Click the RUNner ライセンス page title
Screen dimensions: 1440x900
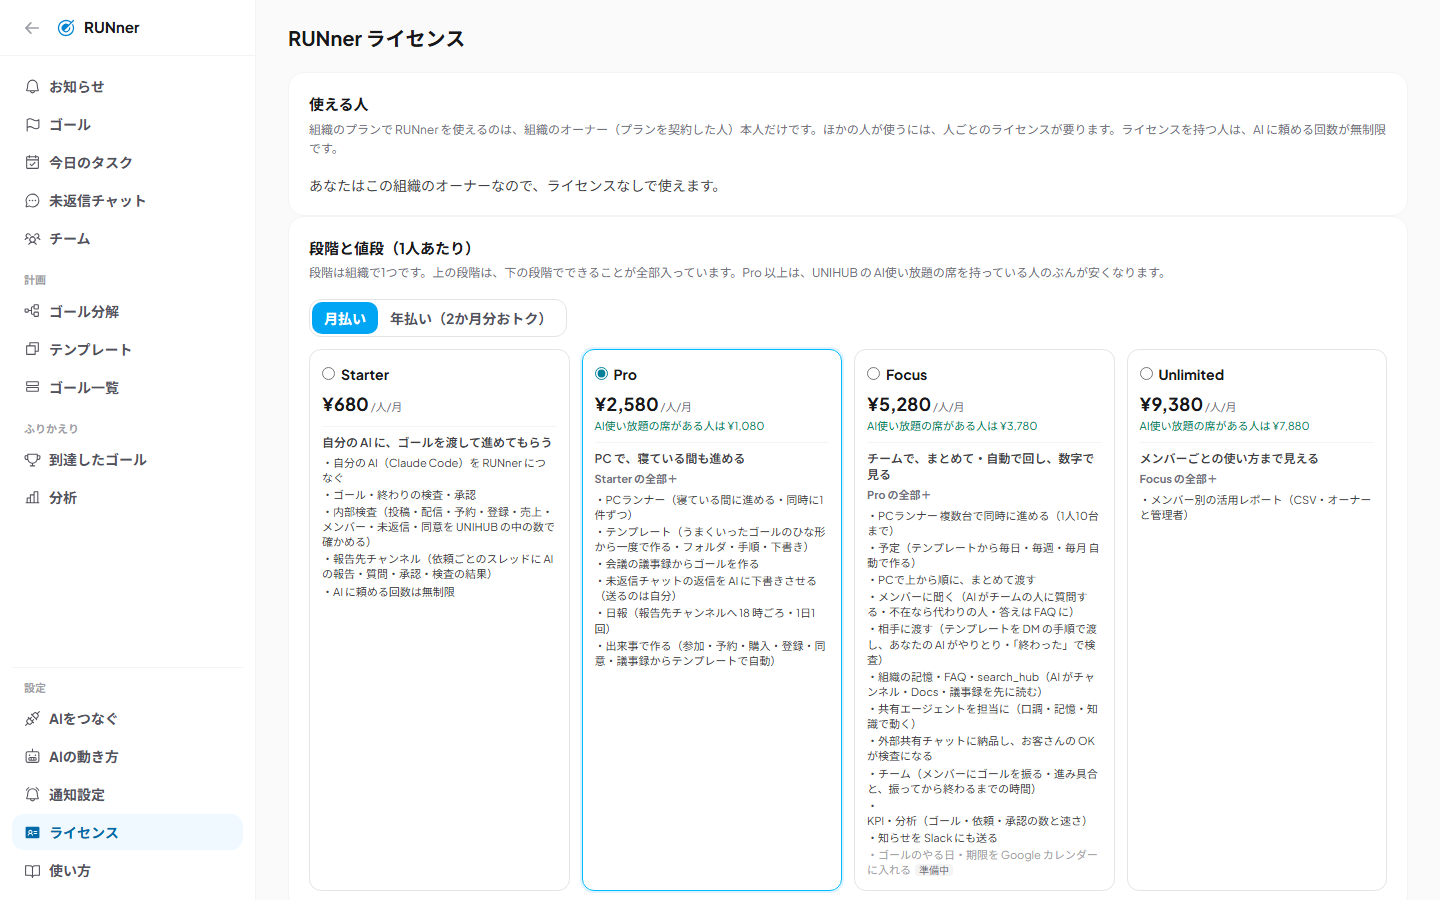[376, 39]
